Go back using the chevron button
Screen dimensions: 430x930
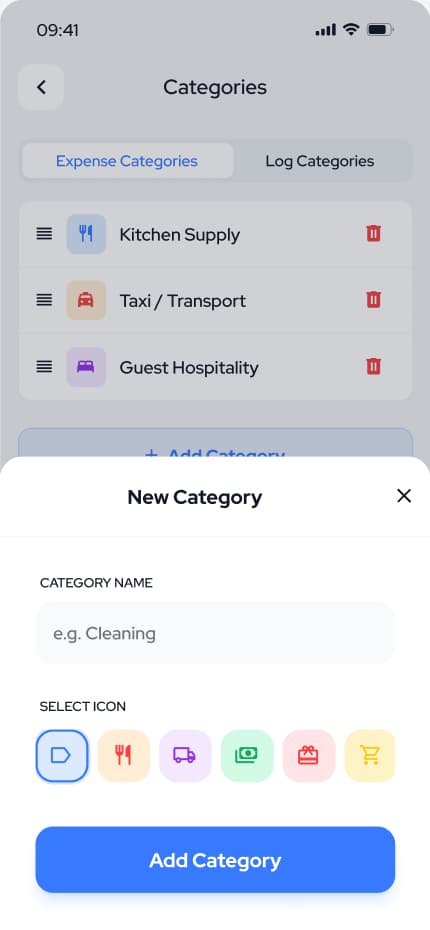click(41, 87)
